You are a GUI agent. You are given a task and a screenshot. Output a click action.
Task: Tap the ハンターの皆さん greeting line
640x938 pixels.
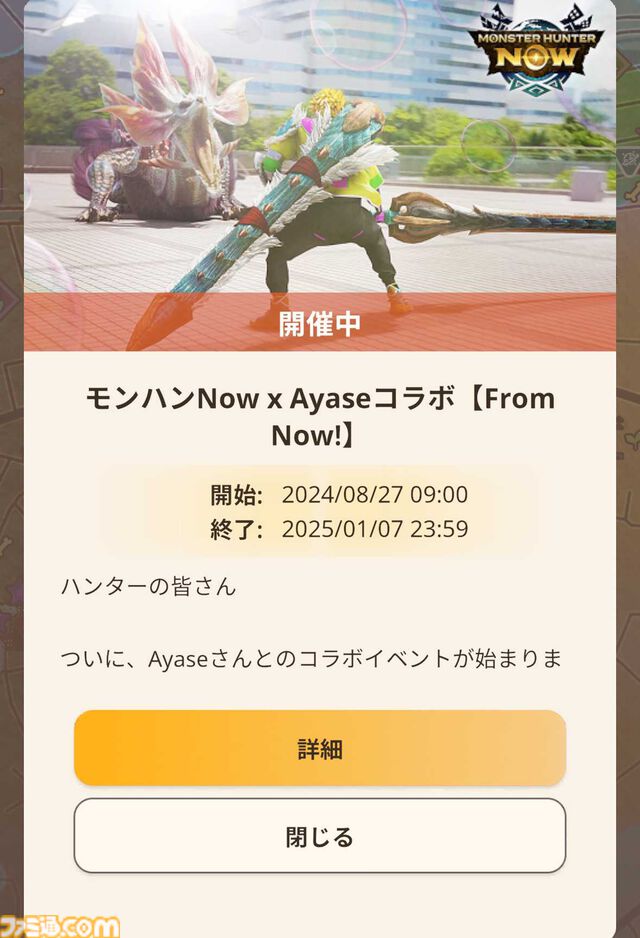[x=148, y=586]
